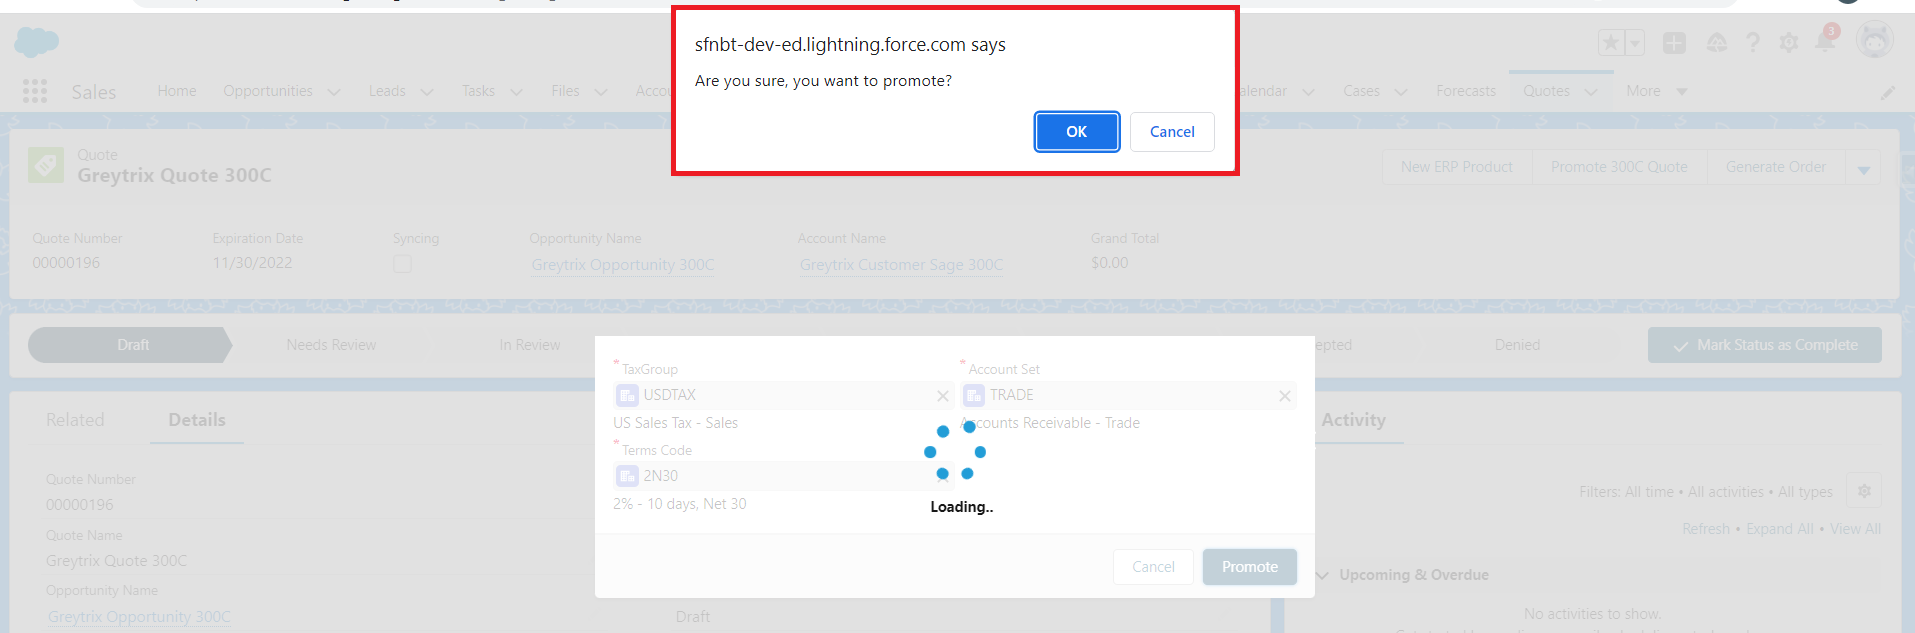Open the Help question mark icon
Screen dimensions: 1915x633
pyautogui.click(x=1753, y=43)
